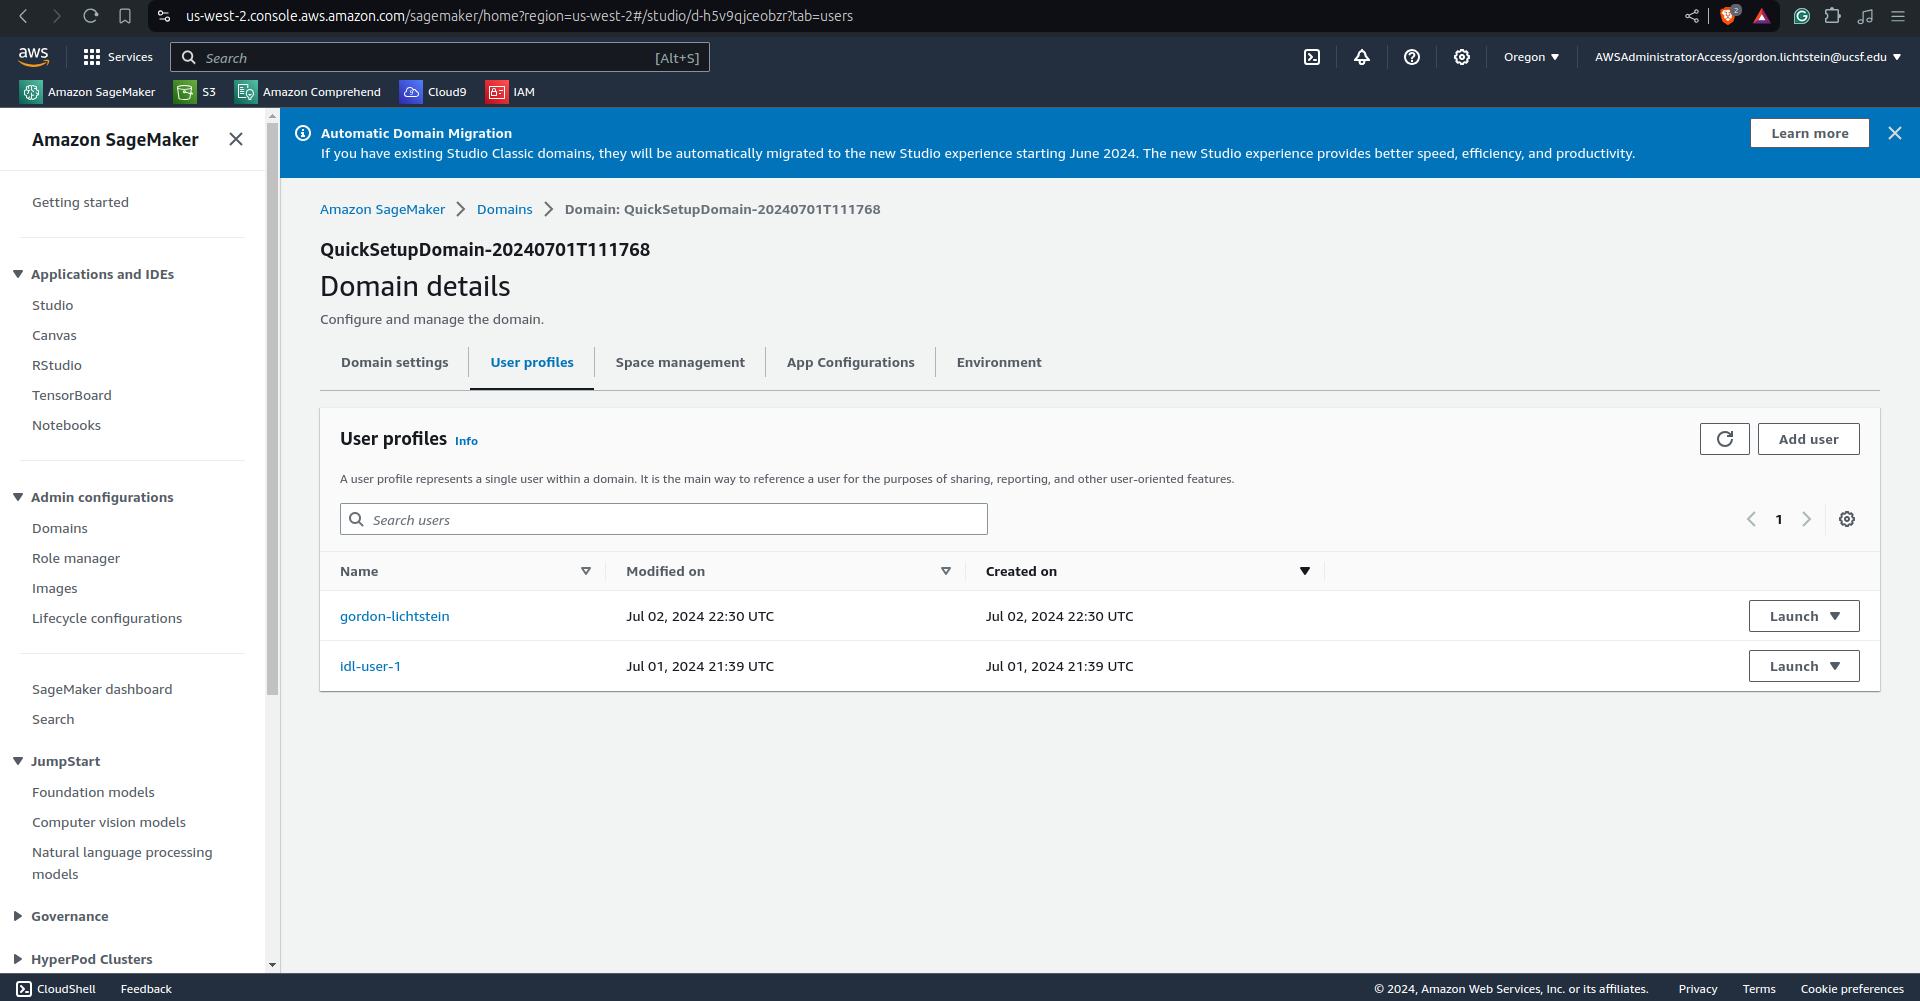Click the Search users input field
The image size is (1920, 1001).
tap(664, 519)
